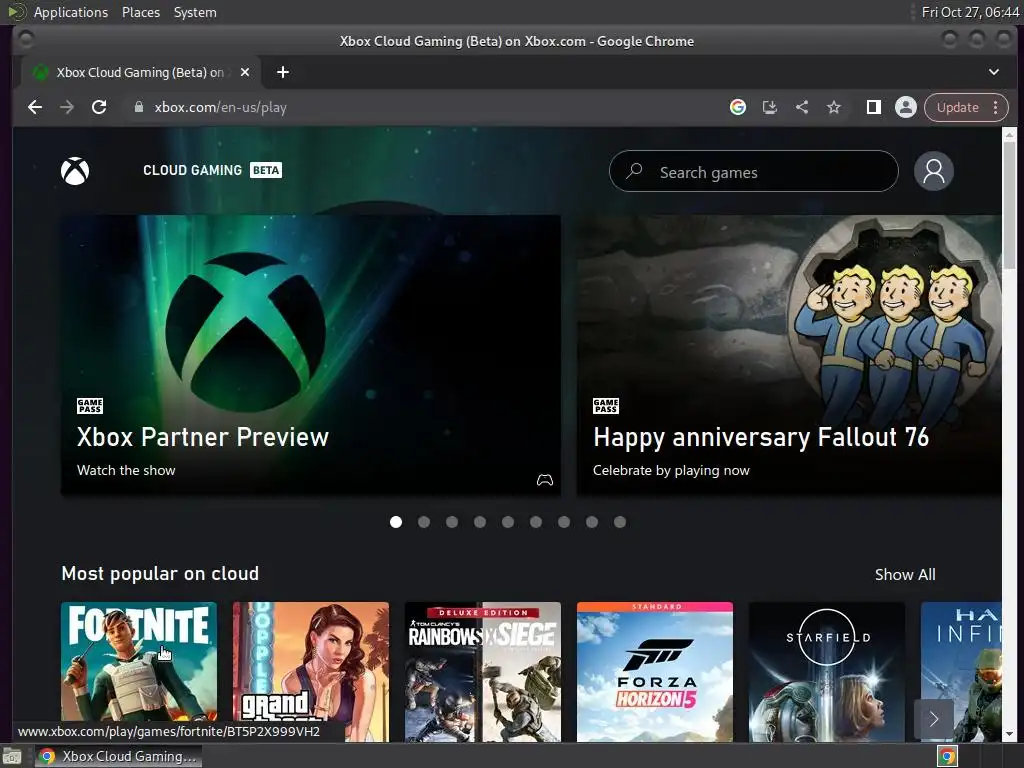Reload the Xbox page
This screenshot has height=768, width=1024.
99,107
